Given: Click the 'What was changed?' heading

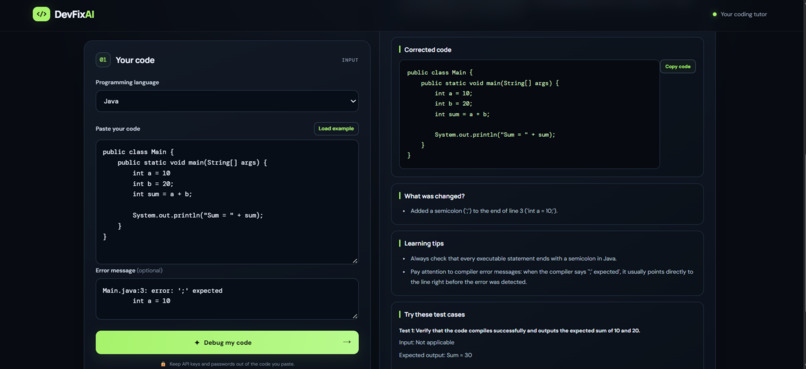Looking at the screenshot, I should point(434,196).
